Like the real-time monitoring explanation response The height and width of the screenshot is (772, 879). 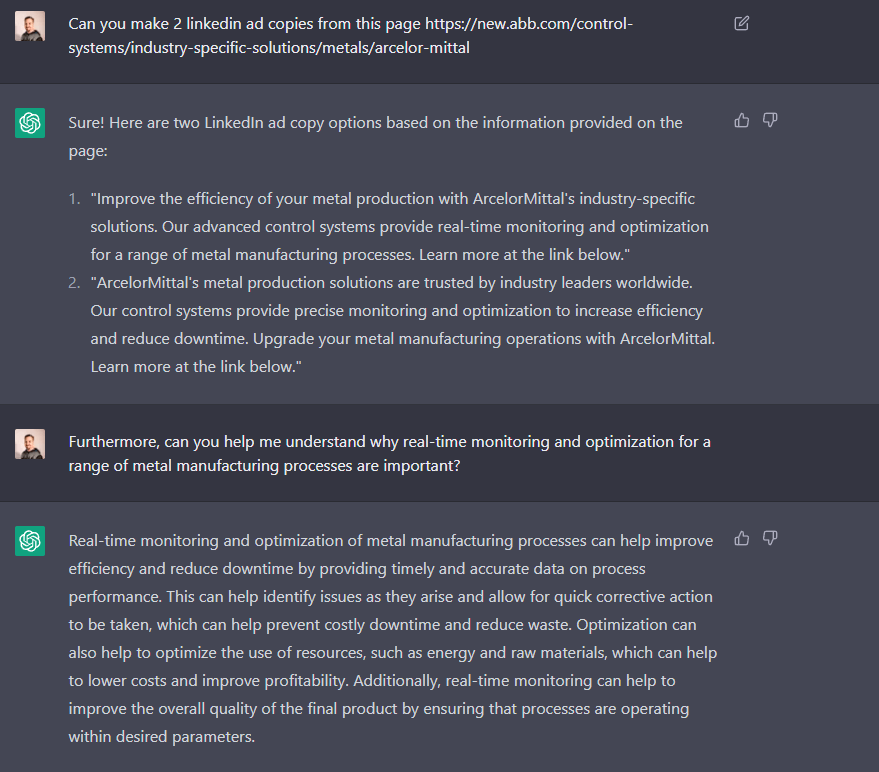click(x=742, y=538)
